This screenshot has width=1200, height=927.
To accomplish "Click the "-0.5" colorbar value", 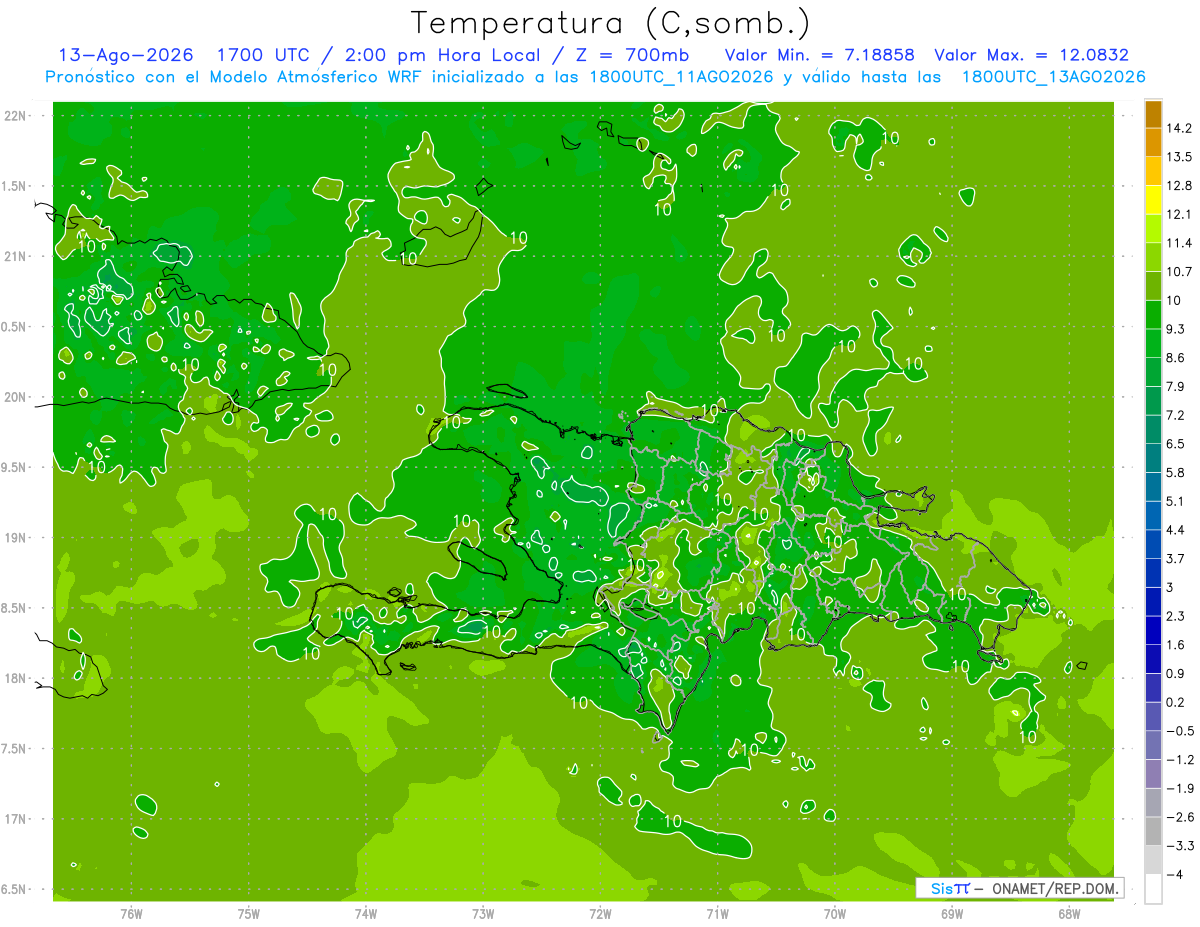I will (1179, 731).
